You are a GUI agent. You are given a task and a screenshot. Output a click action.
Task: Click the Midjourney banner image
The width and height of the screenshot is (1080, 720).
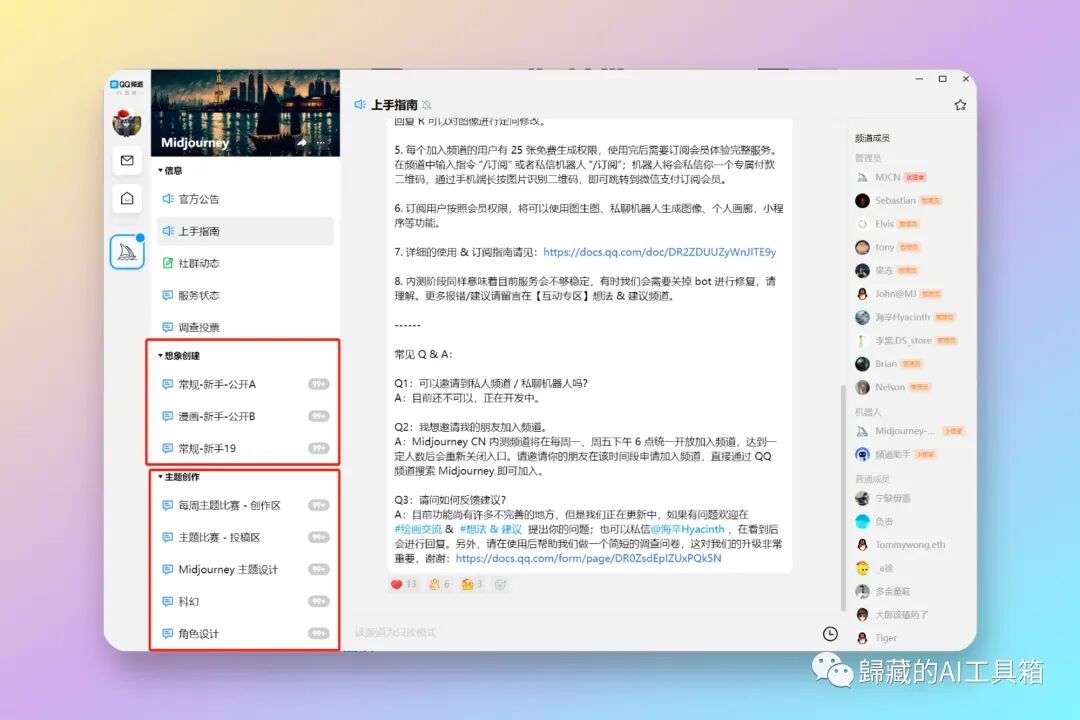coord(245,113)
